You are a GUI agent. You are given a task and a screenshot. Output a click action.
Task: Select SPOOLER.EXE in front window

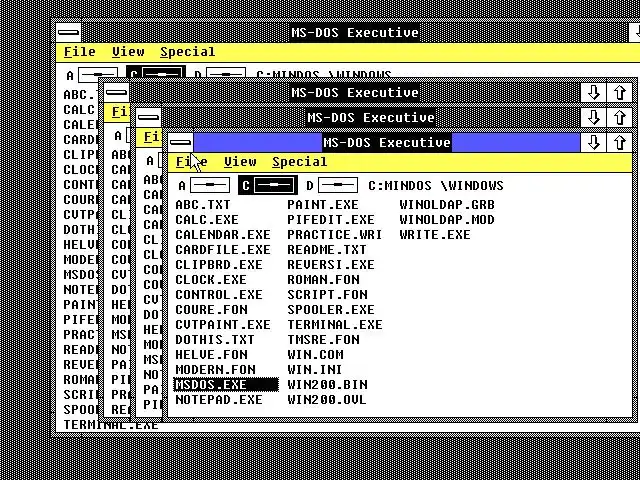pyautogui.click(x=331, y=310)
